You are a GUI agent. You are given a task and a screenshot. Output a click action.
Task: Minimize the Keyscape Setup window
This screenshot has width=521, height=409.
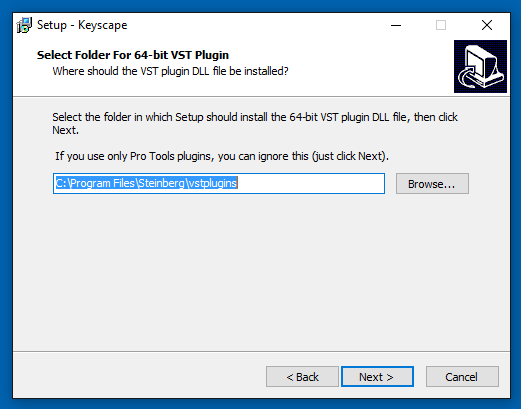coord(396,25)
